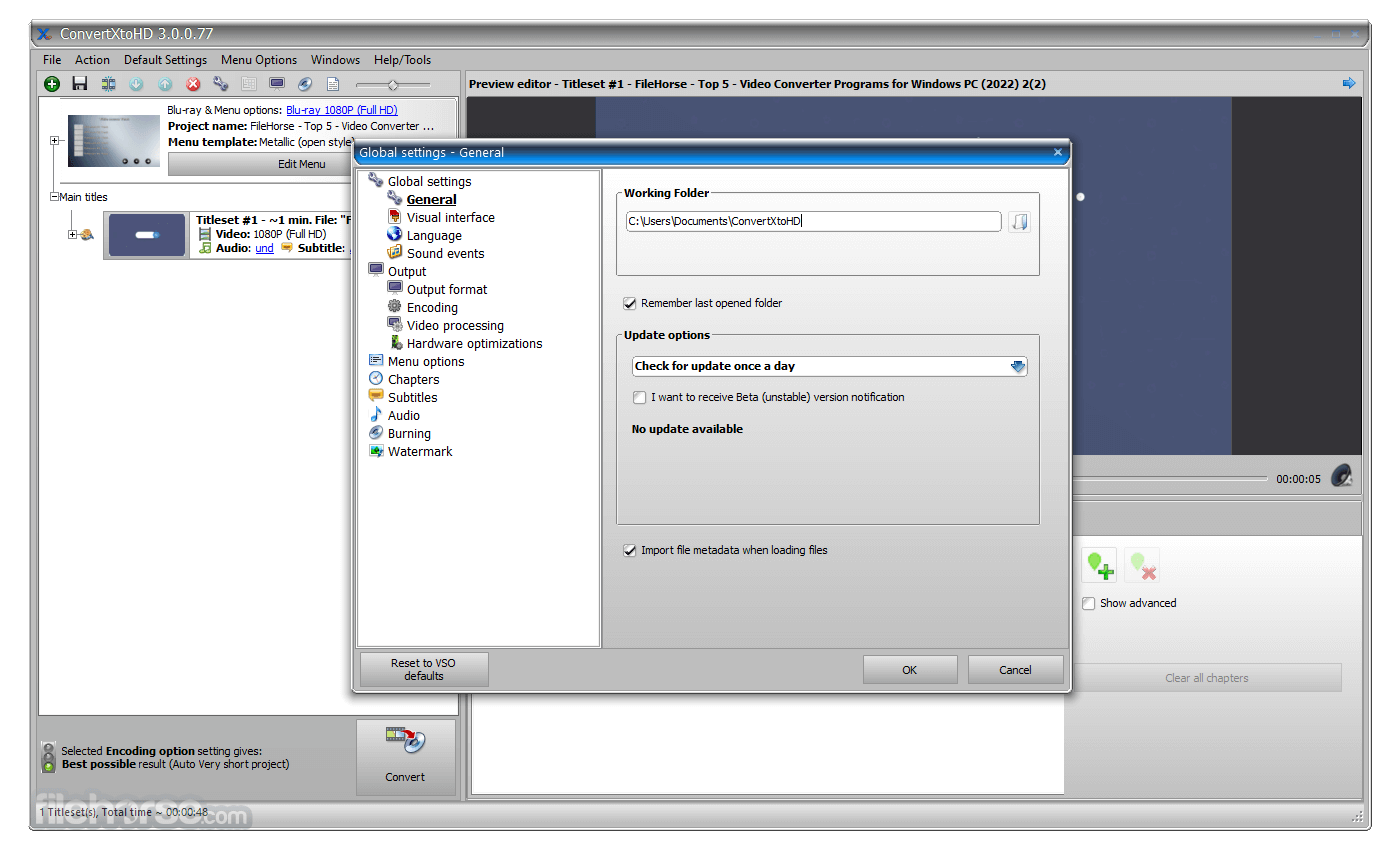Click the Sound events music icon
1400x860 pixels.
pyautogui.click(x=394, y=253)
